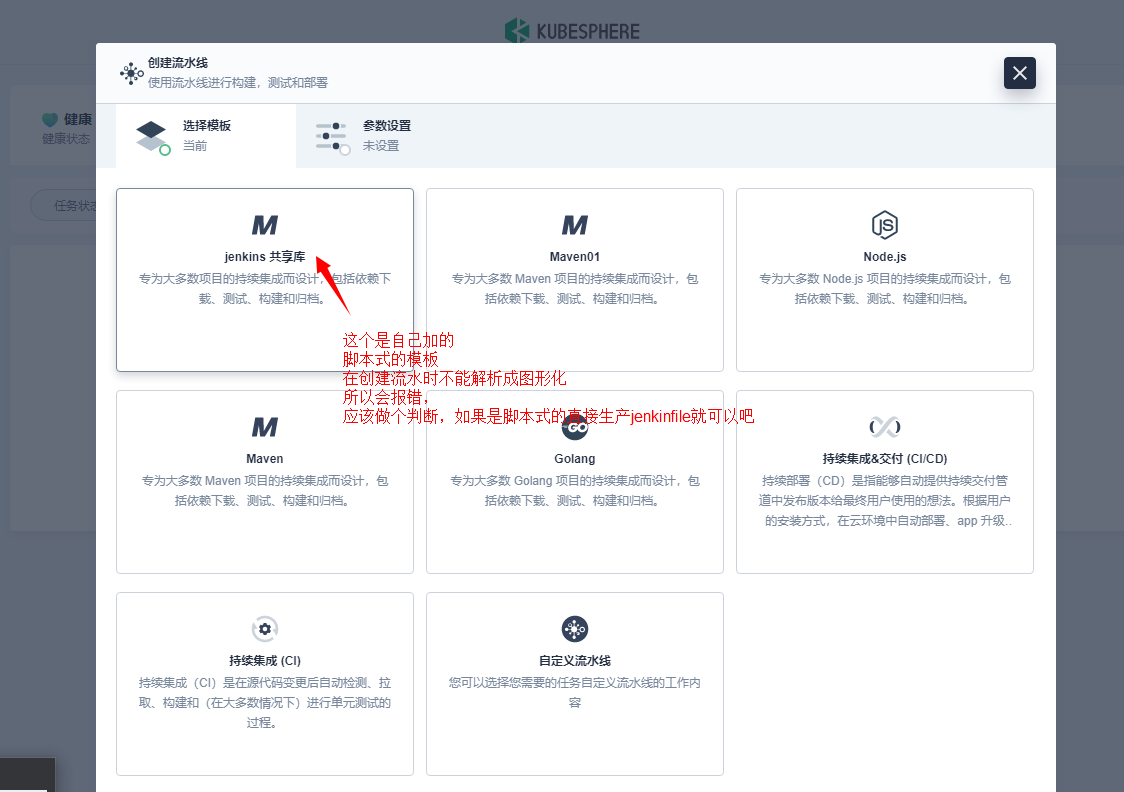The image size is (1124, 792).
Task: Click the CI/CD template description text
Action: (x=885, y=501)
